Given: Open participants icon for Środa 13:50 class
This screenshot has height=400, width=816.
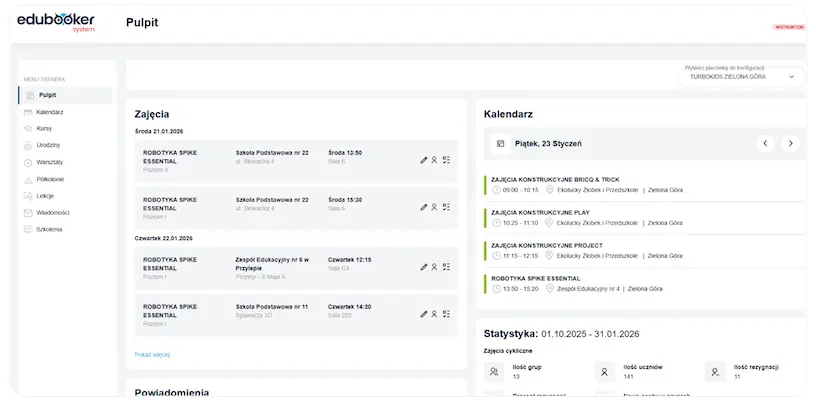Looking at the screenshot, I should (x=435, y=160).
